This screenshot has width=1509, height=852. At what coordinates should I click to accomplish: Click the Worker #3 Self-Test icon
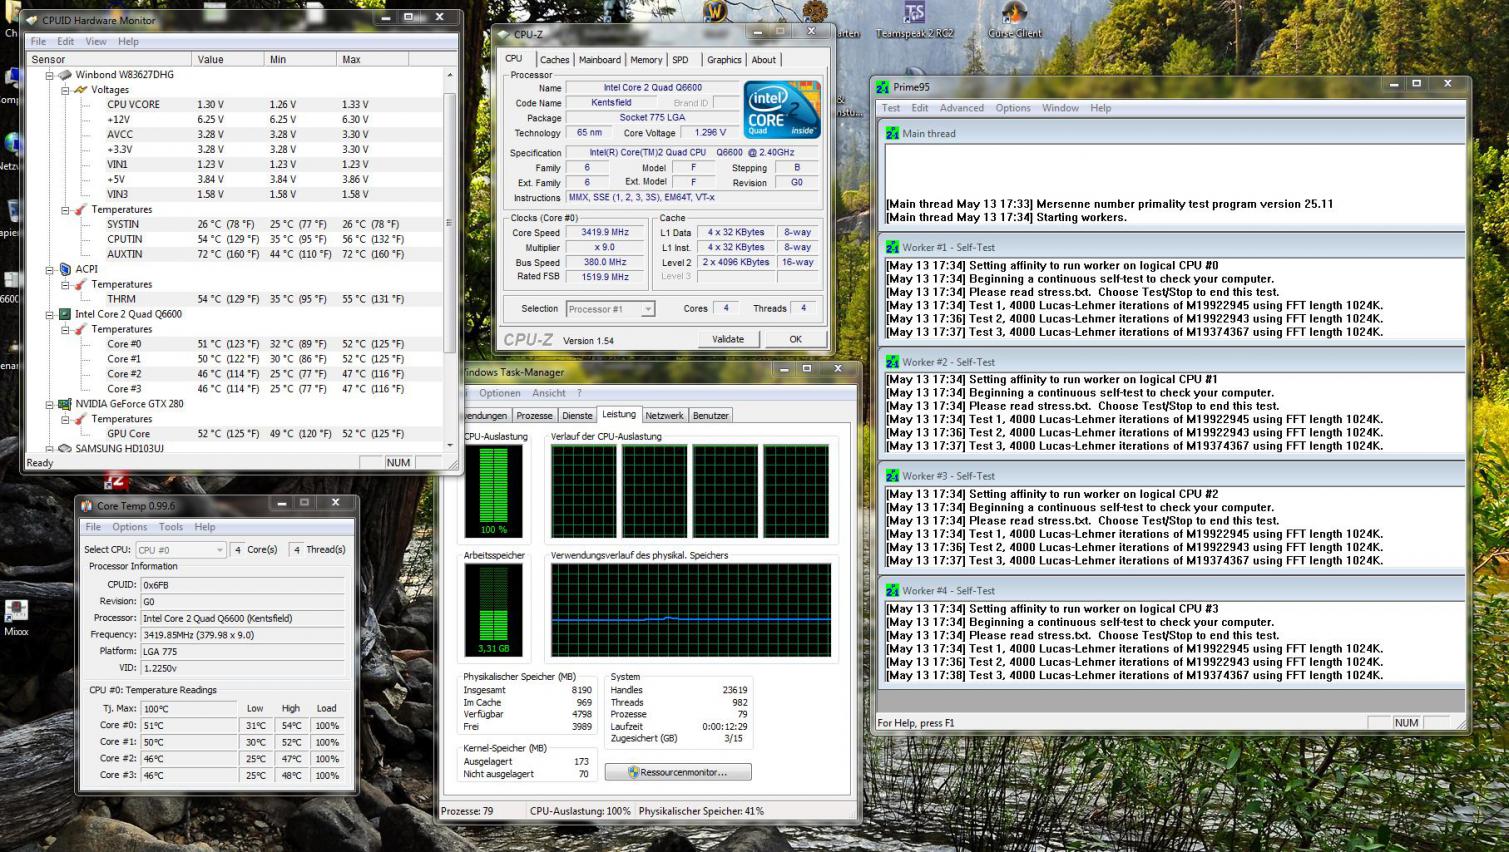892,476
